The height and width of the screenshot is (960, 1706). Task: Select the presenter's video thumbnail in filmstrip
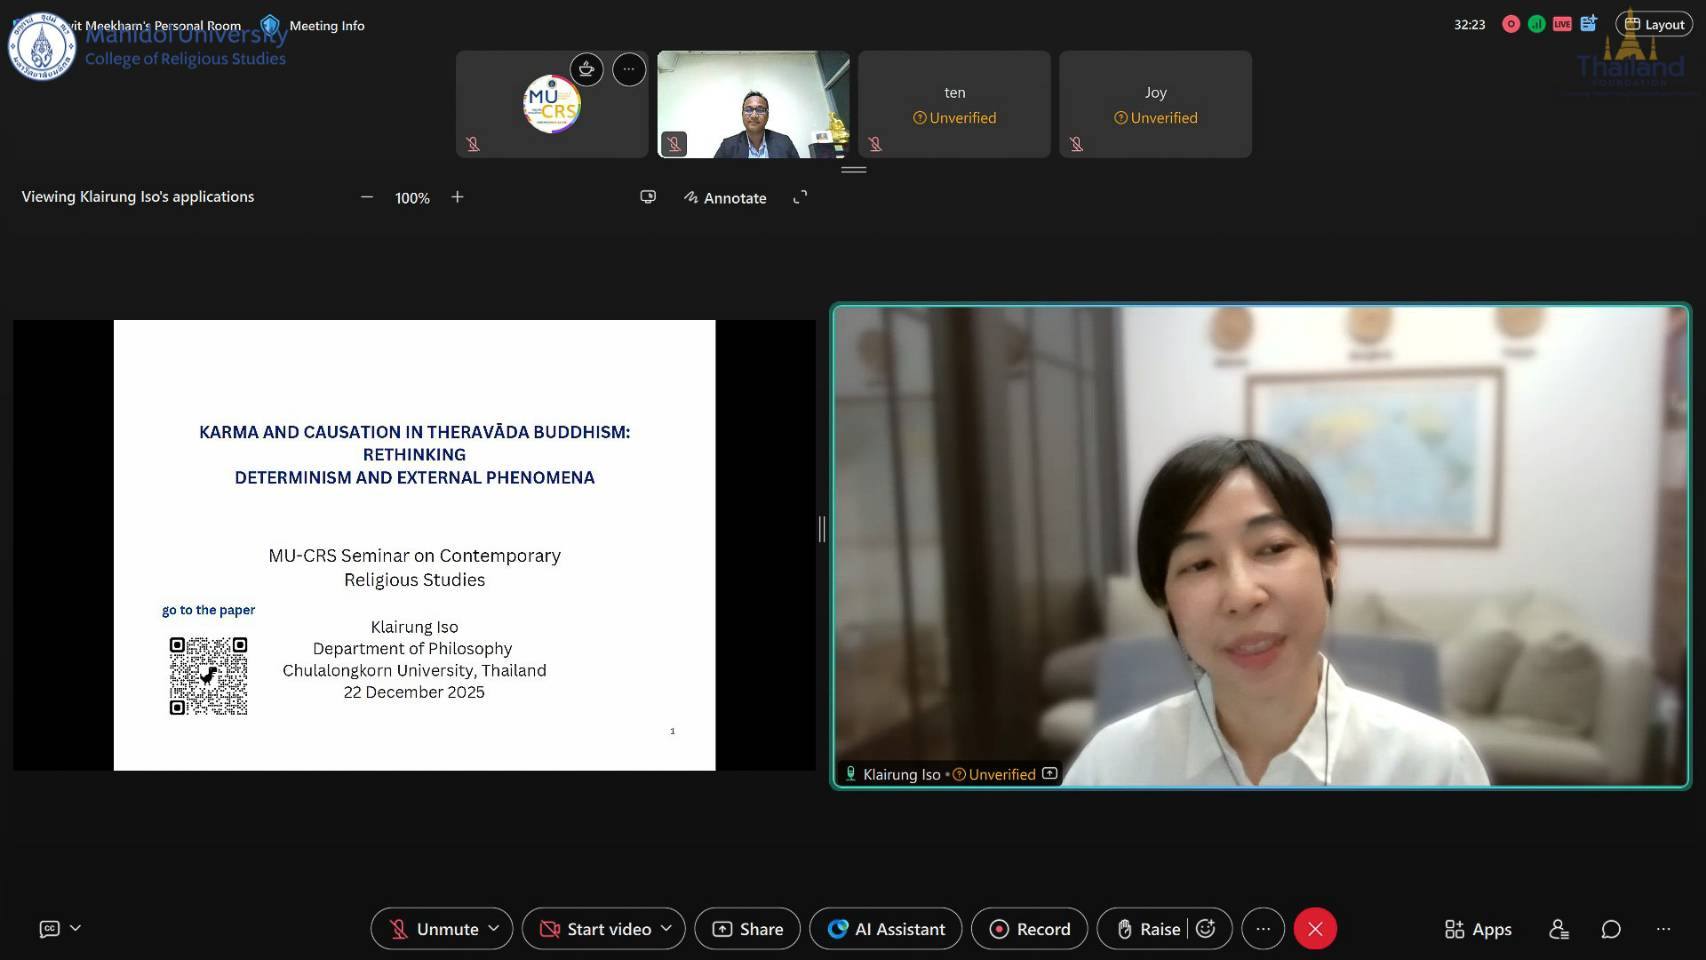(753, 104)
